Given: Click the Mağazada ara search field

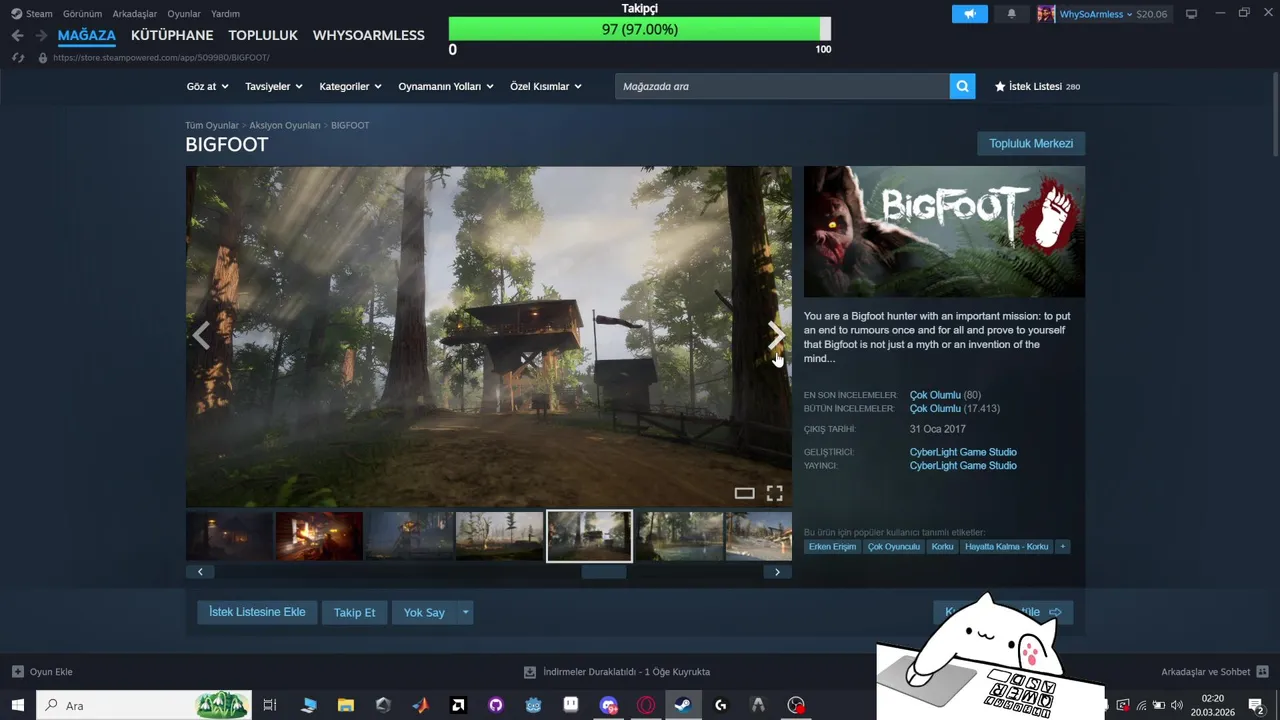Looking at the screenshot, I should pos(782,86).
